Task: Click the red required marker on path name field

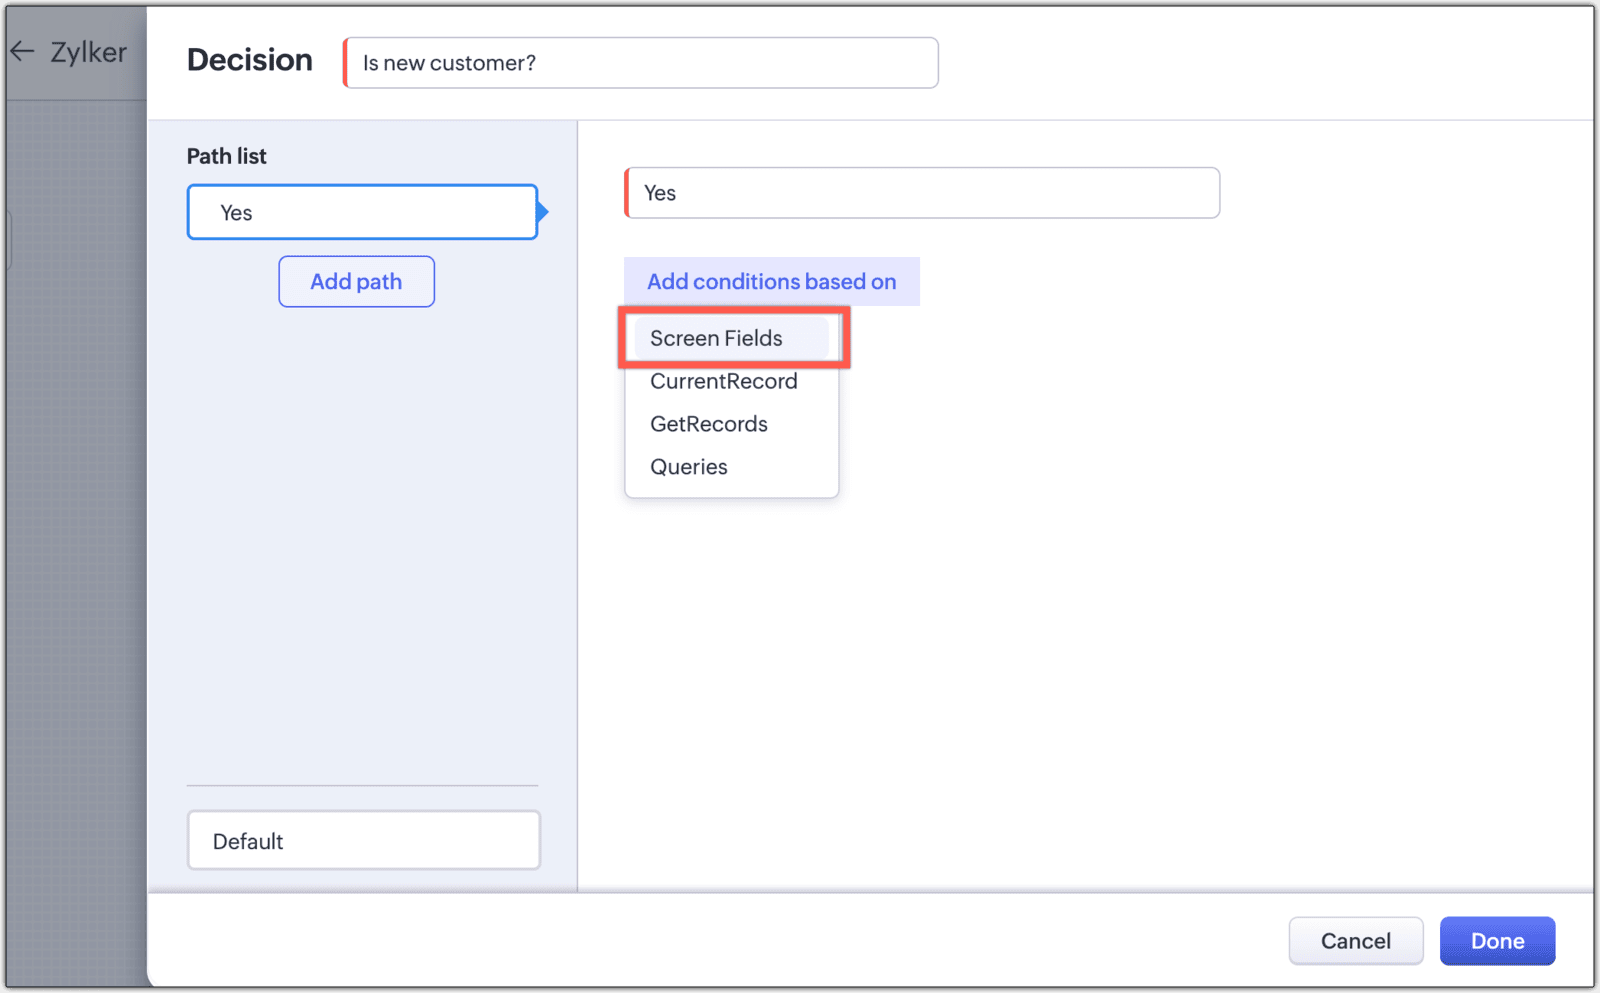Action: click(627, 193)
